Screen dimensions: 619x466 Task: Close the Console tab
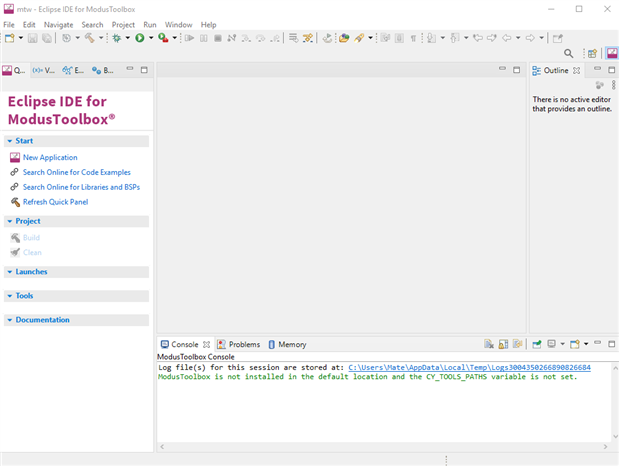(x=206, y=344)
